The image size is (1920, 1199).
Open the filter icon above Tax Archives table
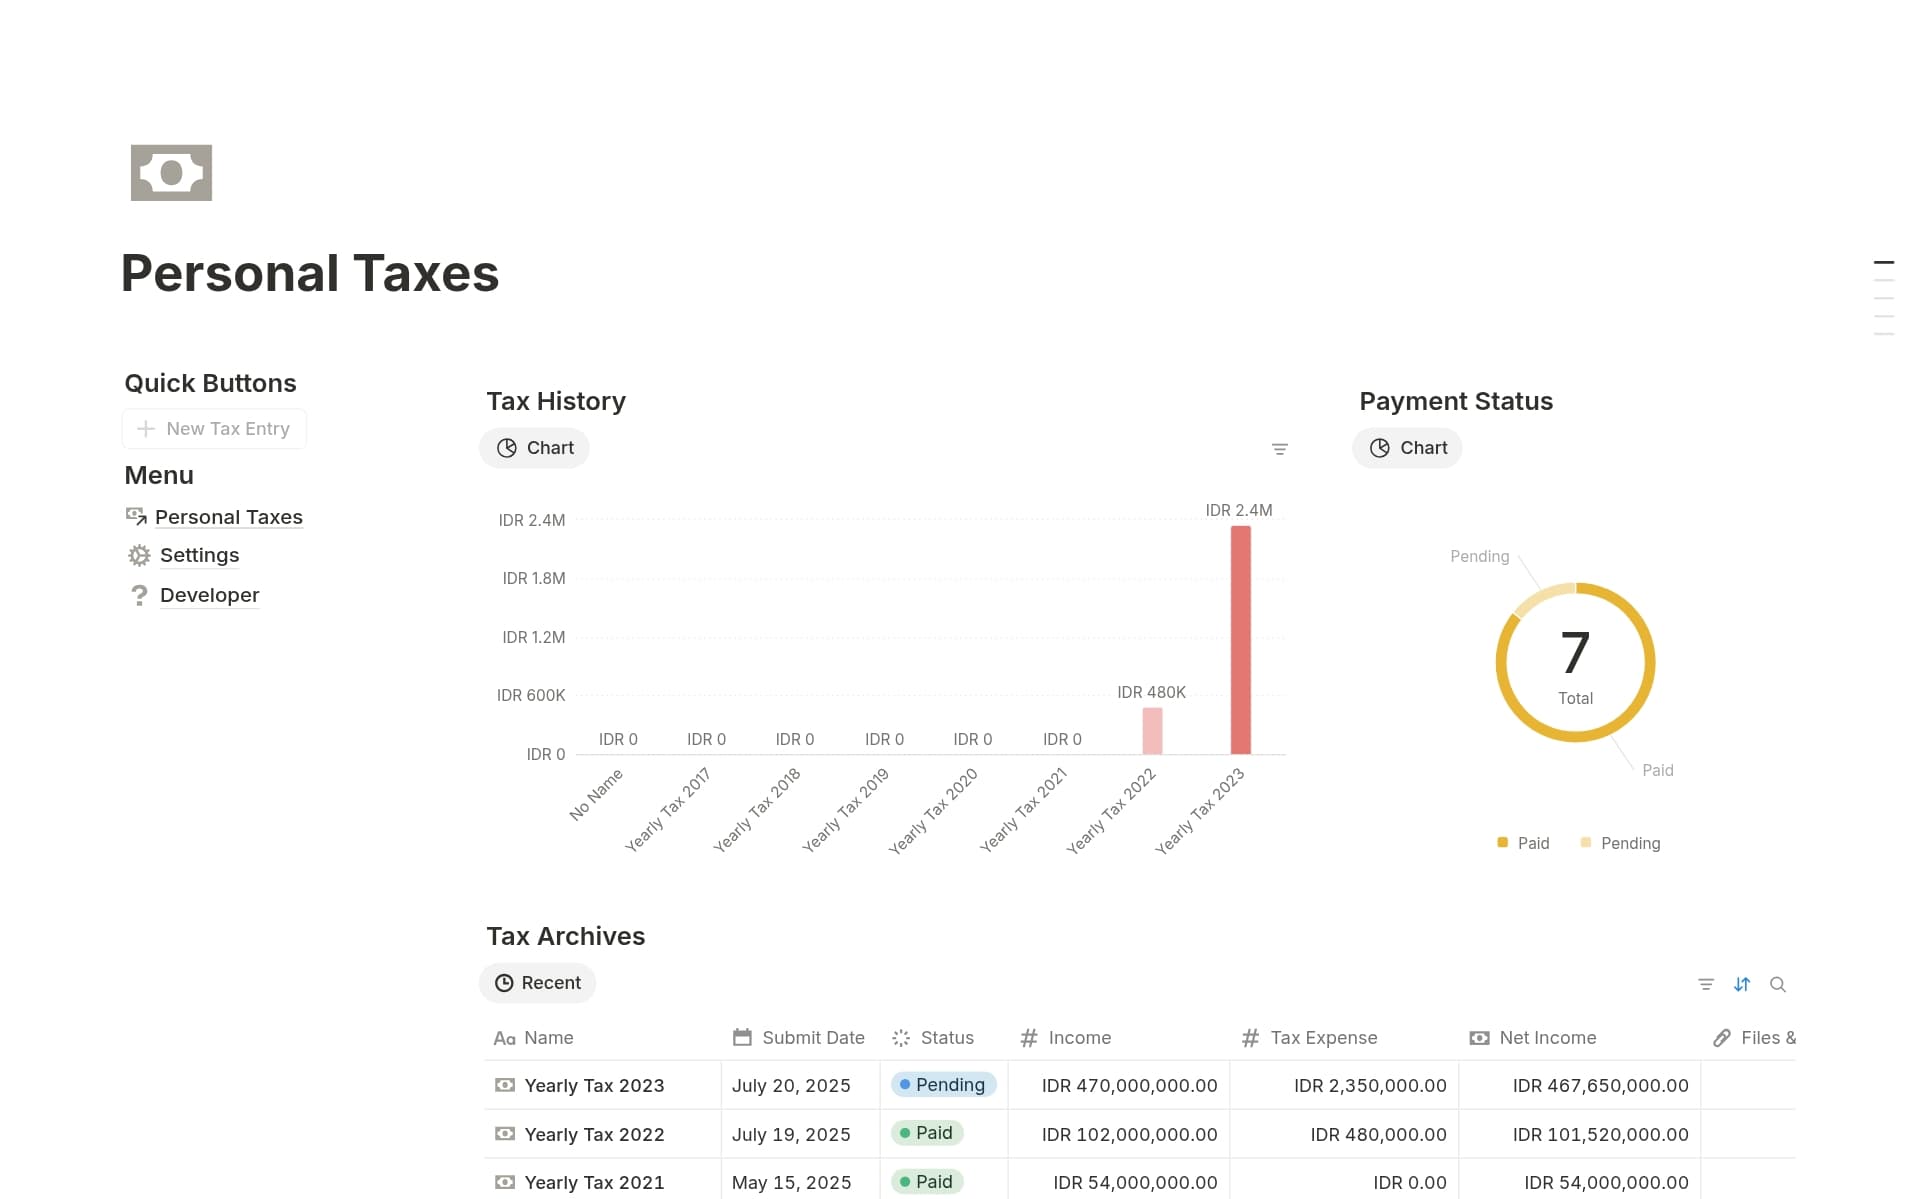click(1705, 984)
